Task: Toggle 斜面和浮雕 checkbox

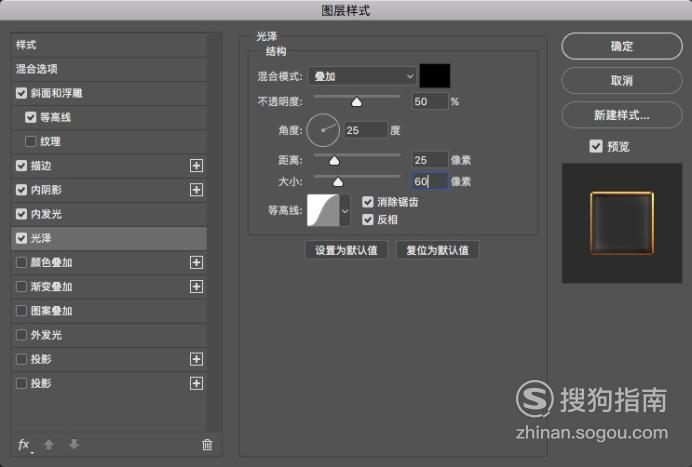Action: pyautogui.click(x=21, y=93)
